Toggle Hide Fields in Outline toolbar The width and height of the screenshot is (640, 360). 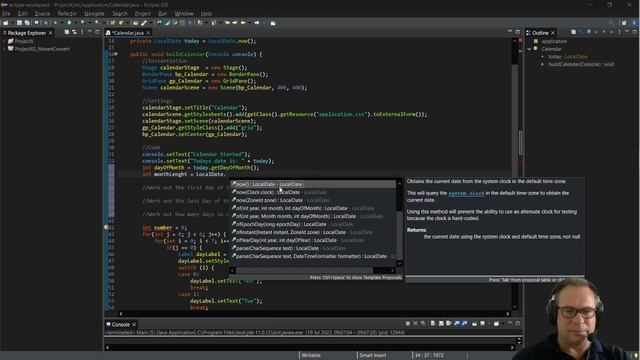[589, 32]
